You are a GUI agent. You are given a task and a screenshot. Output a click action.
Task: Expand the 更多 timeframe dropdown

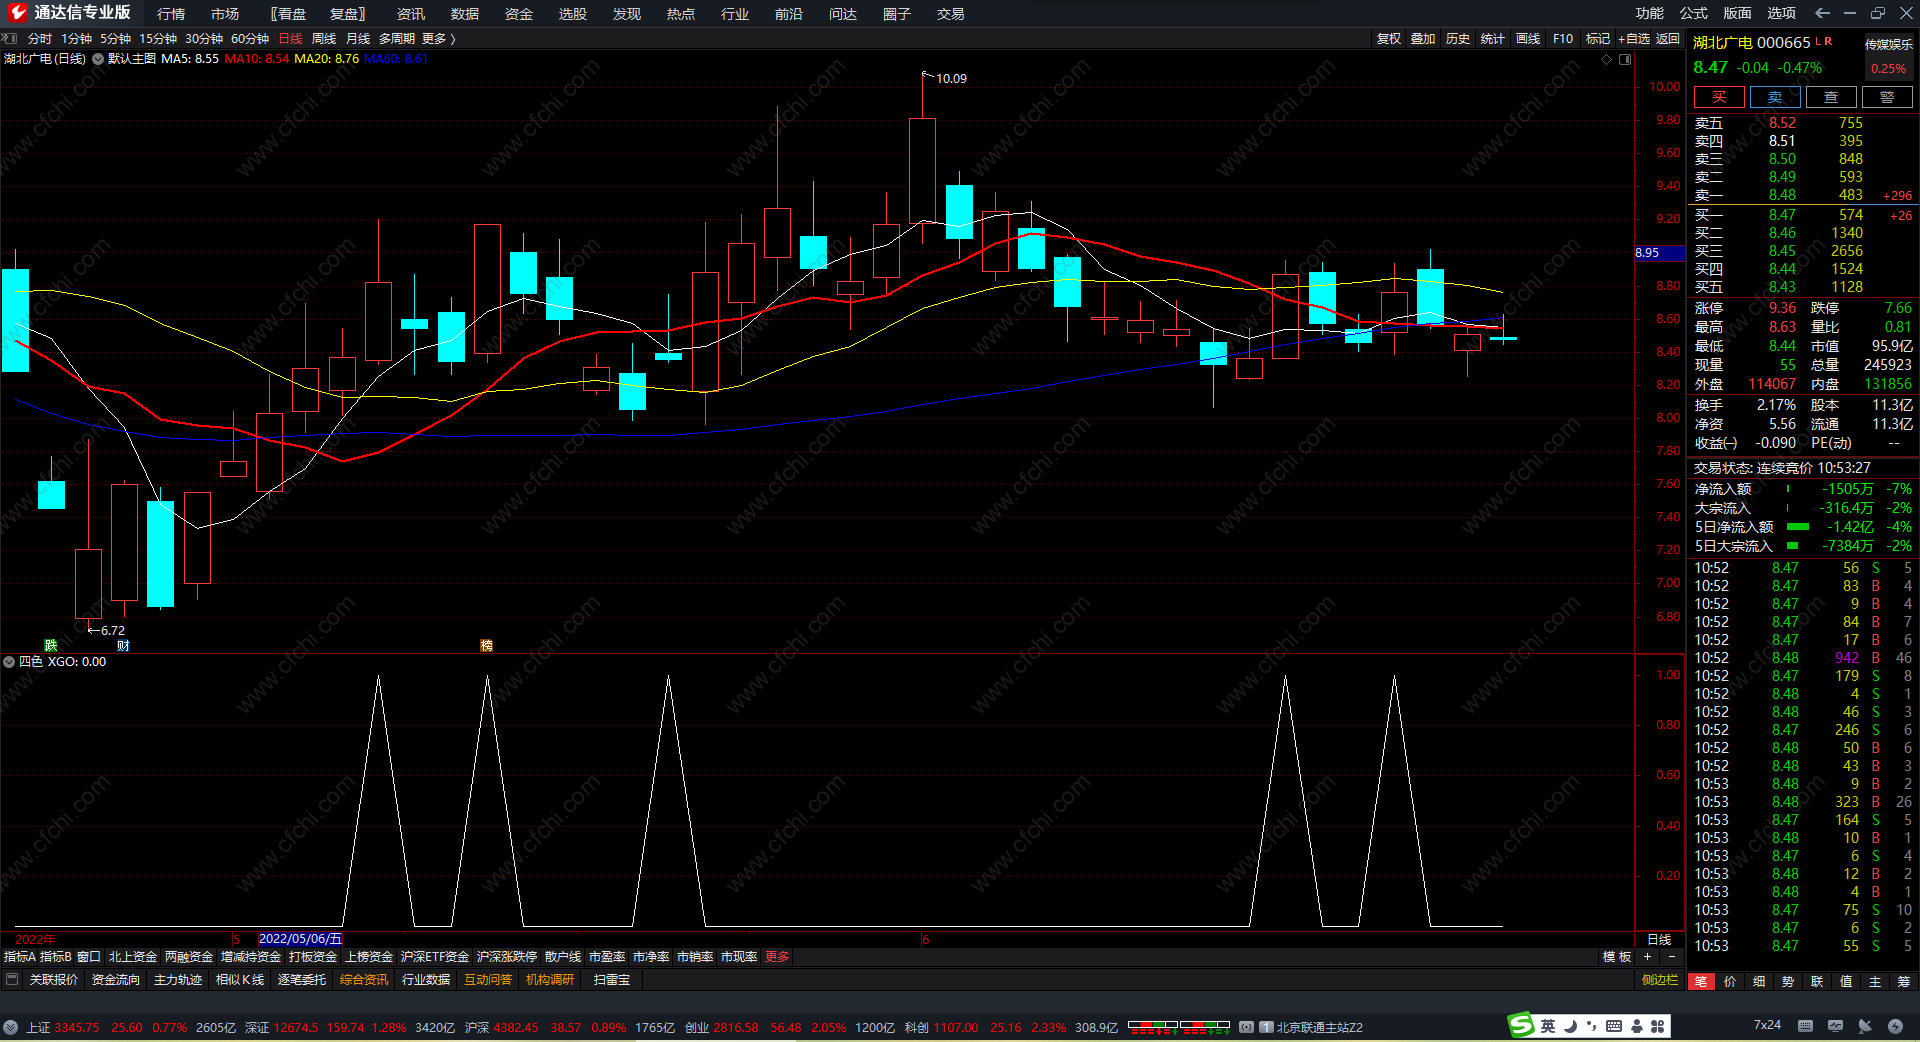(x=438, y=39)
